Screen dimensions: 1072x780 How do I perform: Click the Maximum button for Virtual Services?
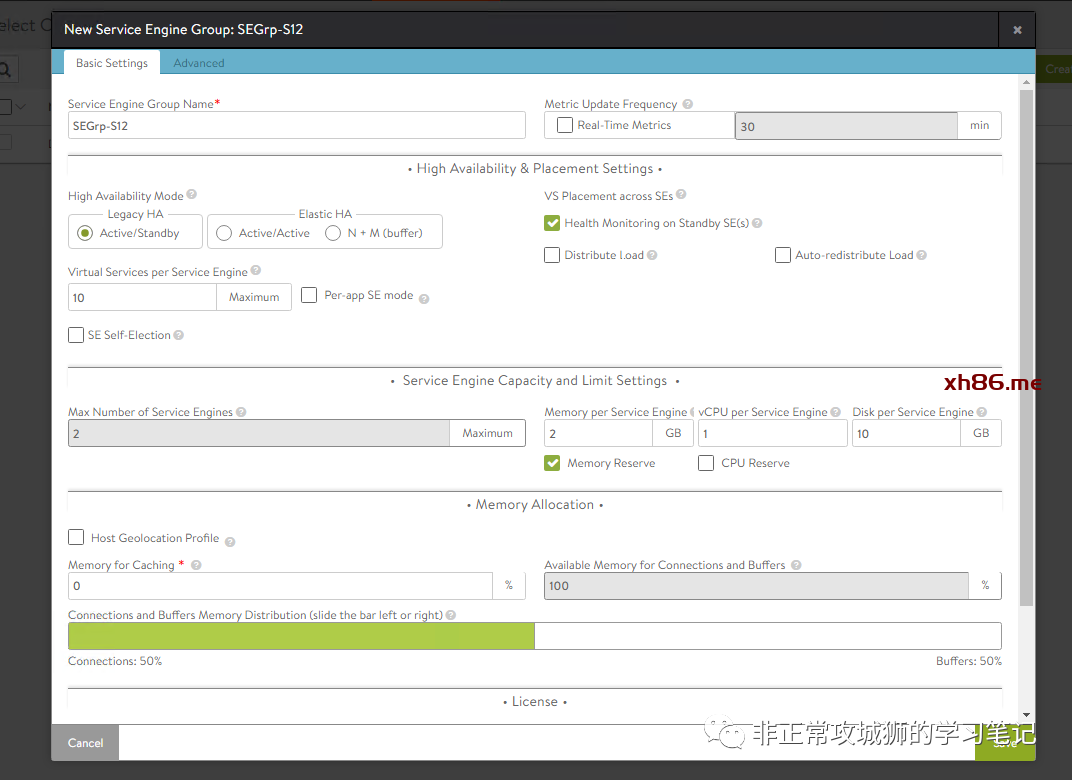pyautogui.click(x=254, y=297)
